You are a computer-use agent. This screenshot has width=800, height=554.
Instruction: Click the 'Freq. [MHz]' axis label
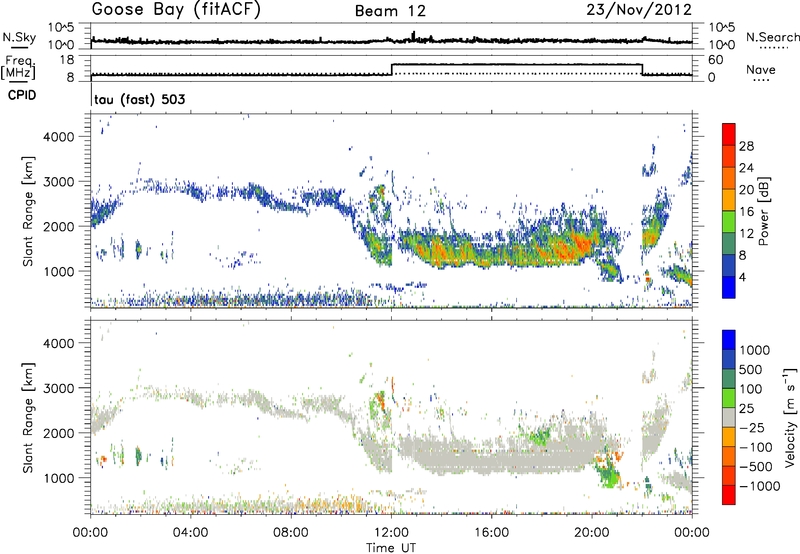(x=19, y=67)
